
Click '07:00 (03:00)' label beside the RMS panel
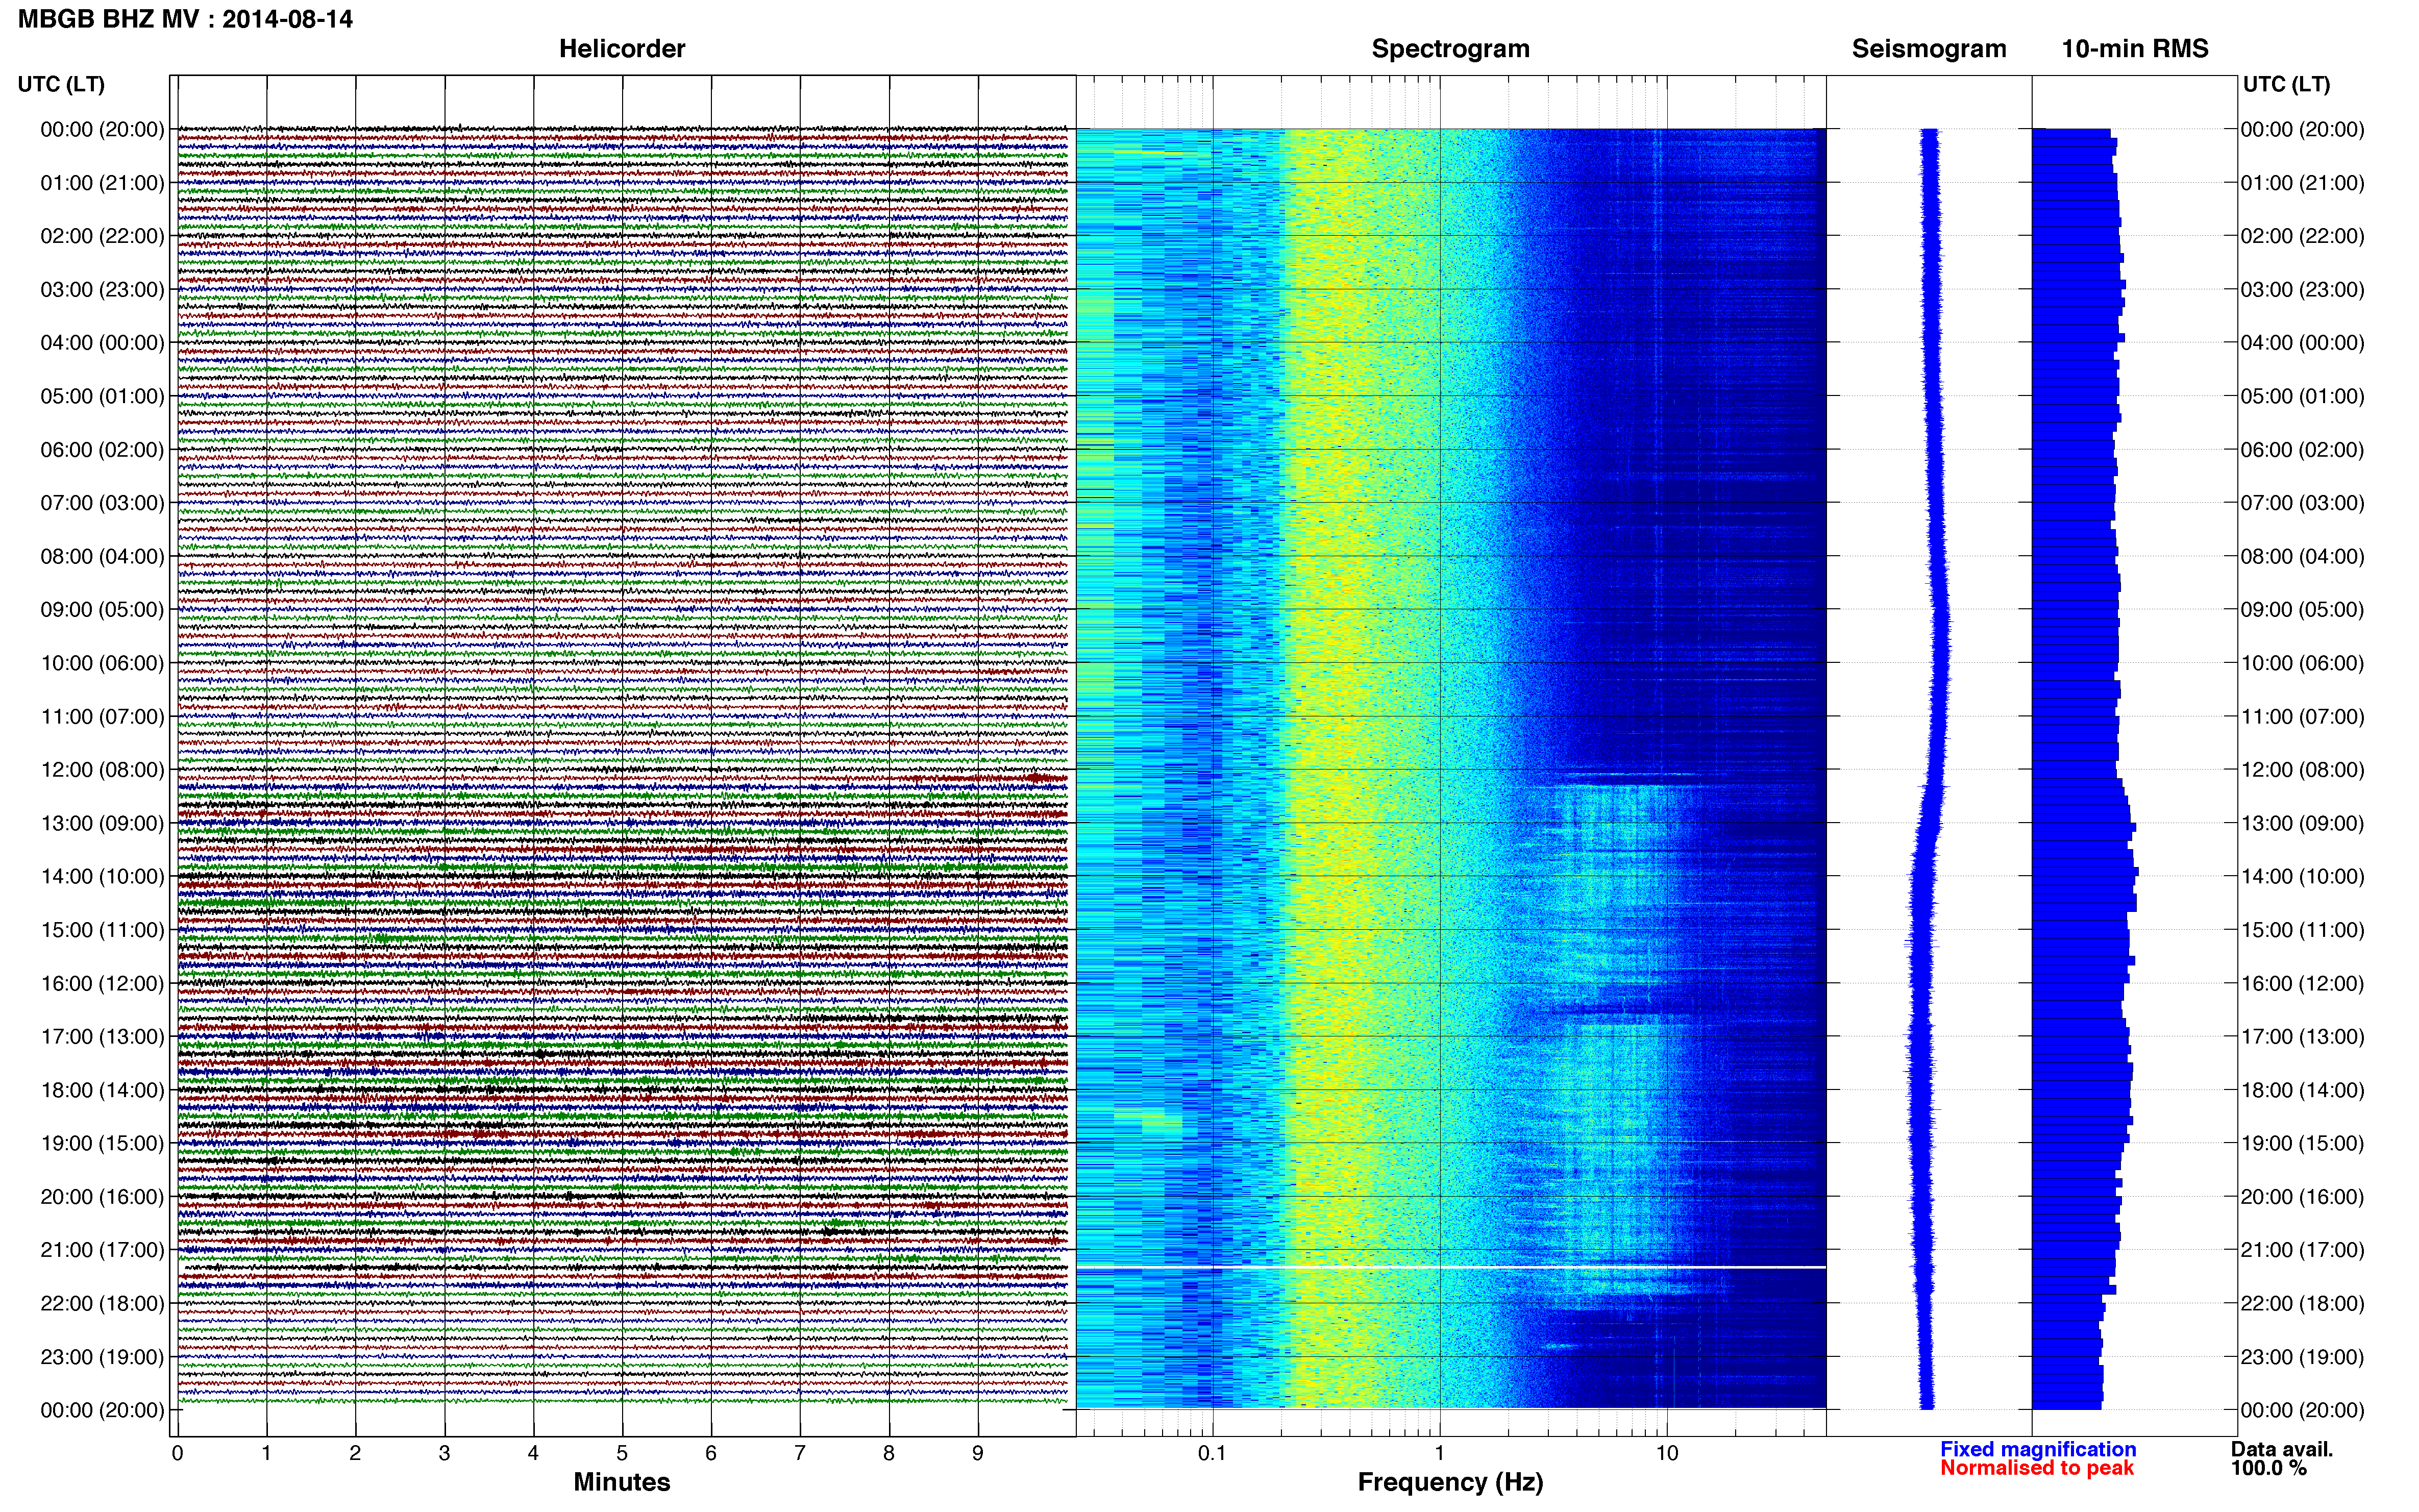click(x=2303, y=503)
